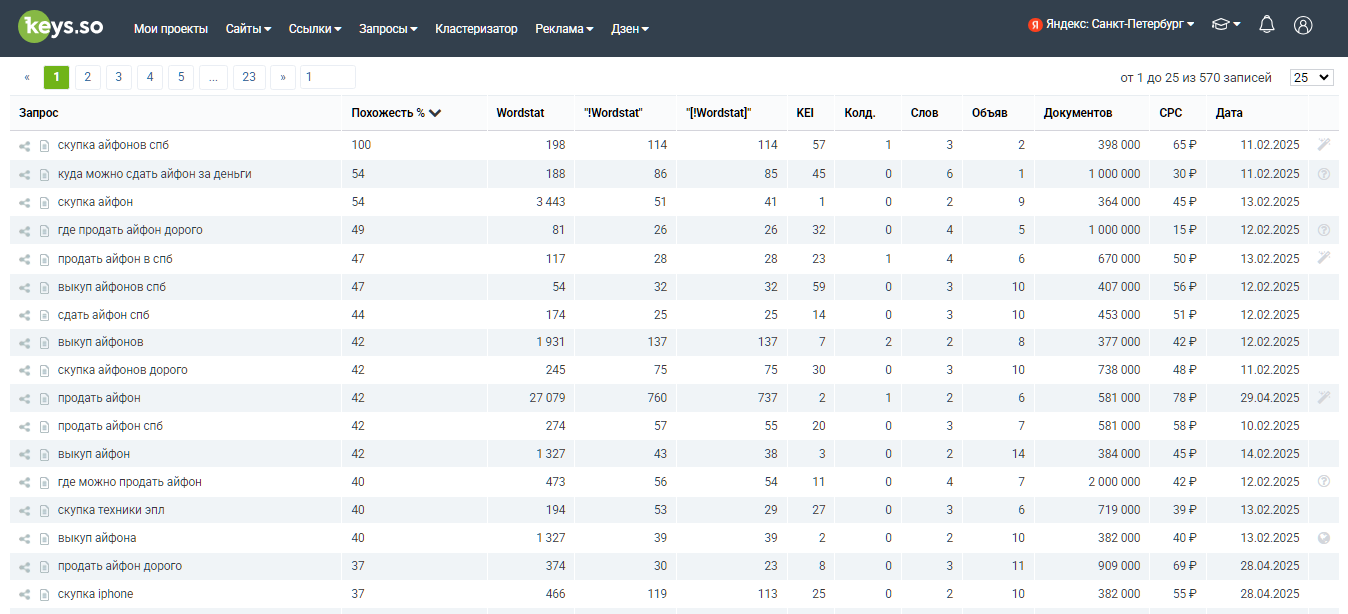Click the page number input field
This screenshot has width=1348, height=614.
click(328, 77)
